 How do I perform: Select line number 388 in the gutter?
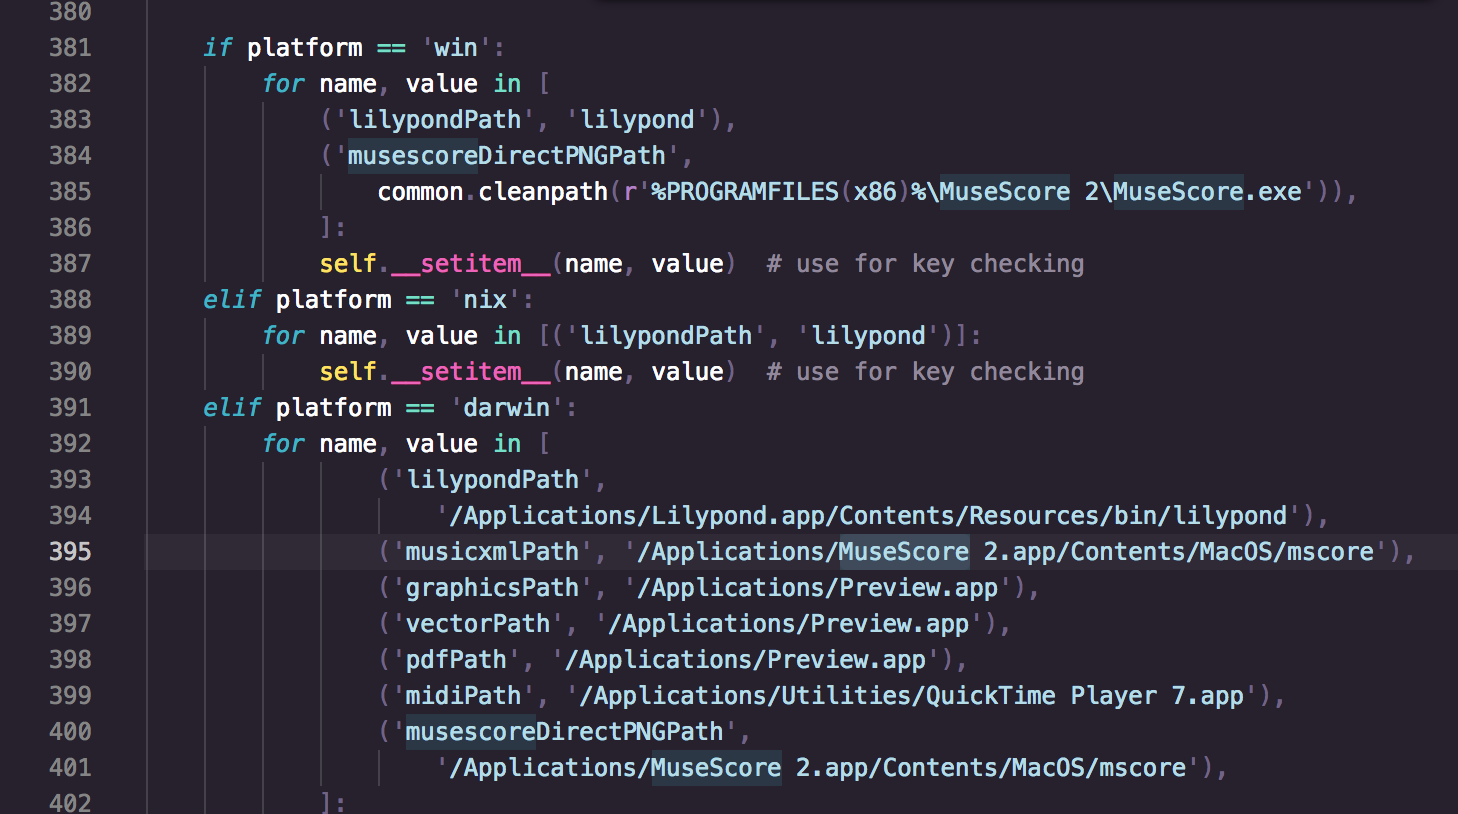coord(70,299)
